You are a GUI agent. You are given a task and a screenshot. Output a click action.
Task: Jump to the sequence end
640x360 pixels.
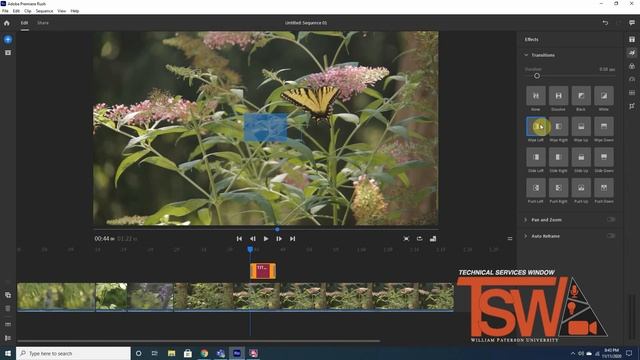pos(292,239)
